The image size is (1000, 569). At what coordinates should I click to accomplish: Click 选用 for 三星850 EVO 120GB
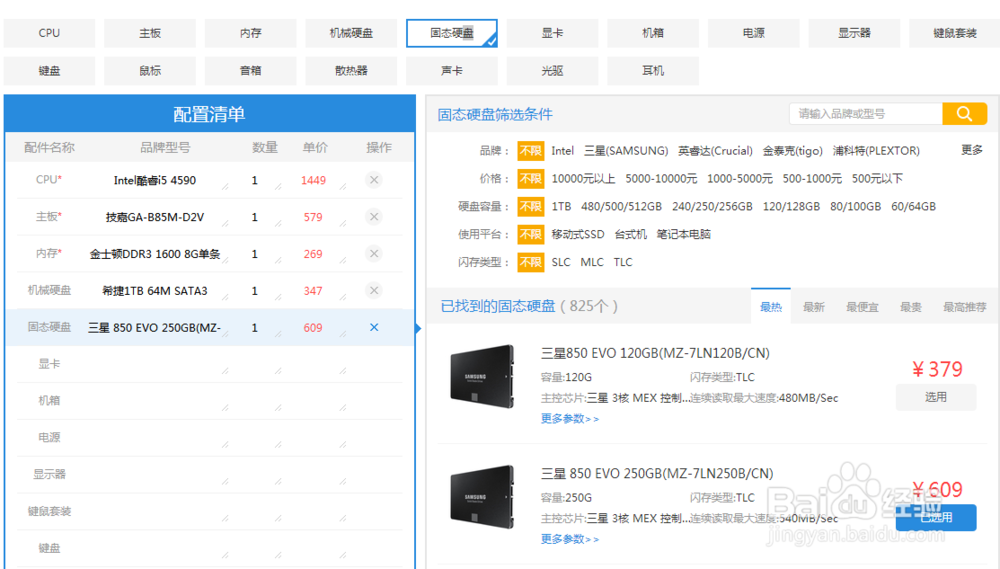pos(936,397)
